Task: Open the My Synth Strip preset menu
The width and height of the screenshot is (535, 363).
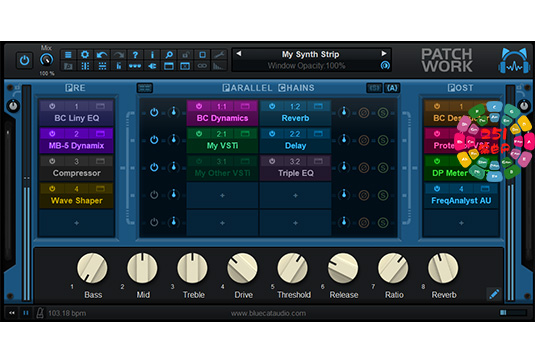Action: tap(310, 54)
